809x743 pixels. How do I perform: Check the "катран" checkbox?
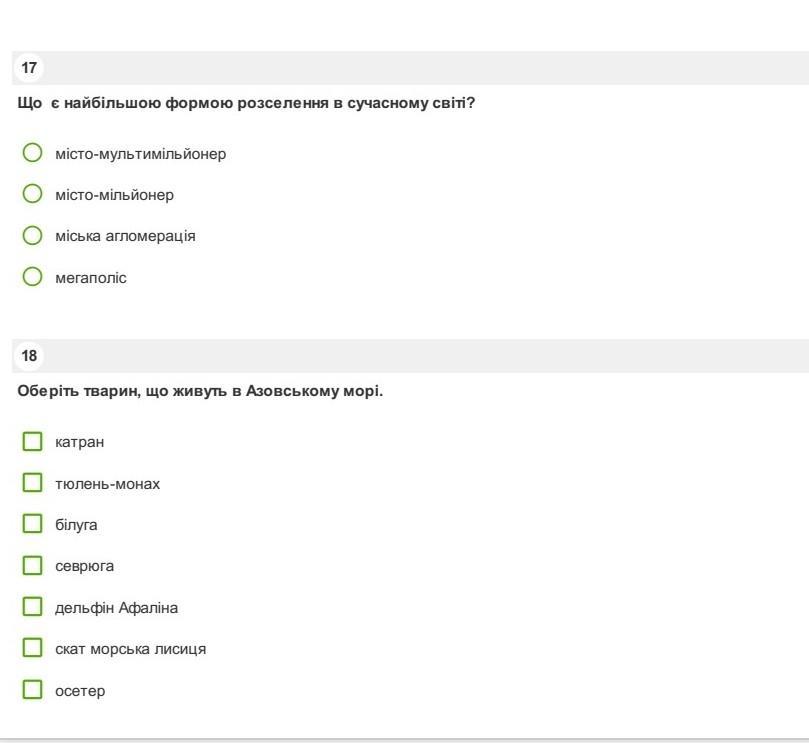33,441
